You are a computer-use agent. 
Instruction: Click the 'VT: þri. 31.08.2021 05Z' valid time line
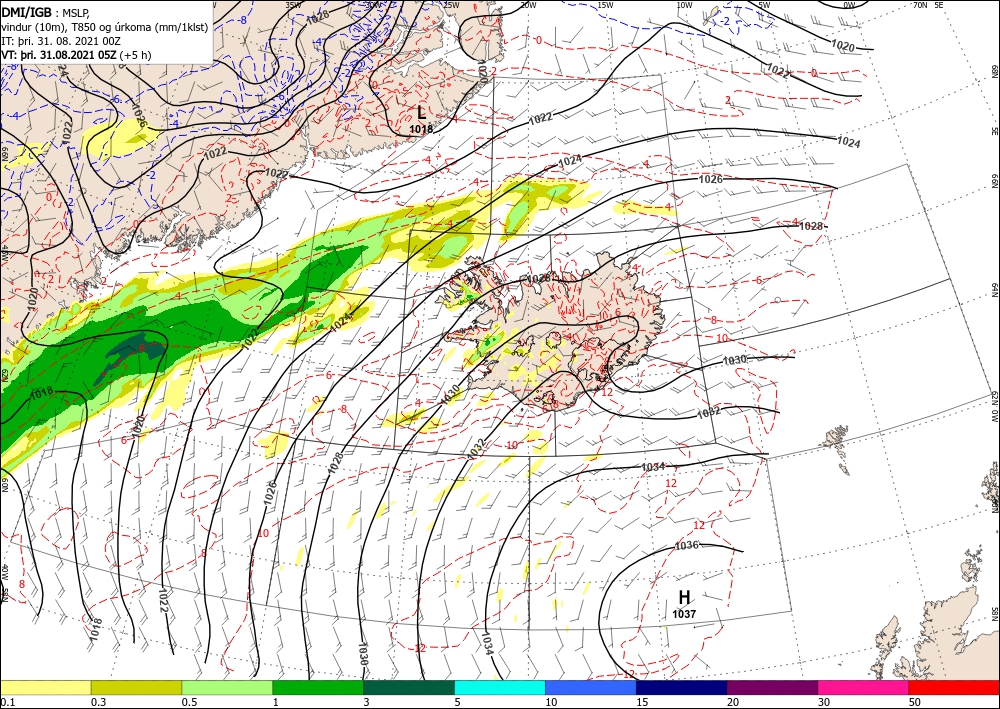coord(59,55)
